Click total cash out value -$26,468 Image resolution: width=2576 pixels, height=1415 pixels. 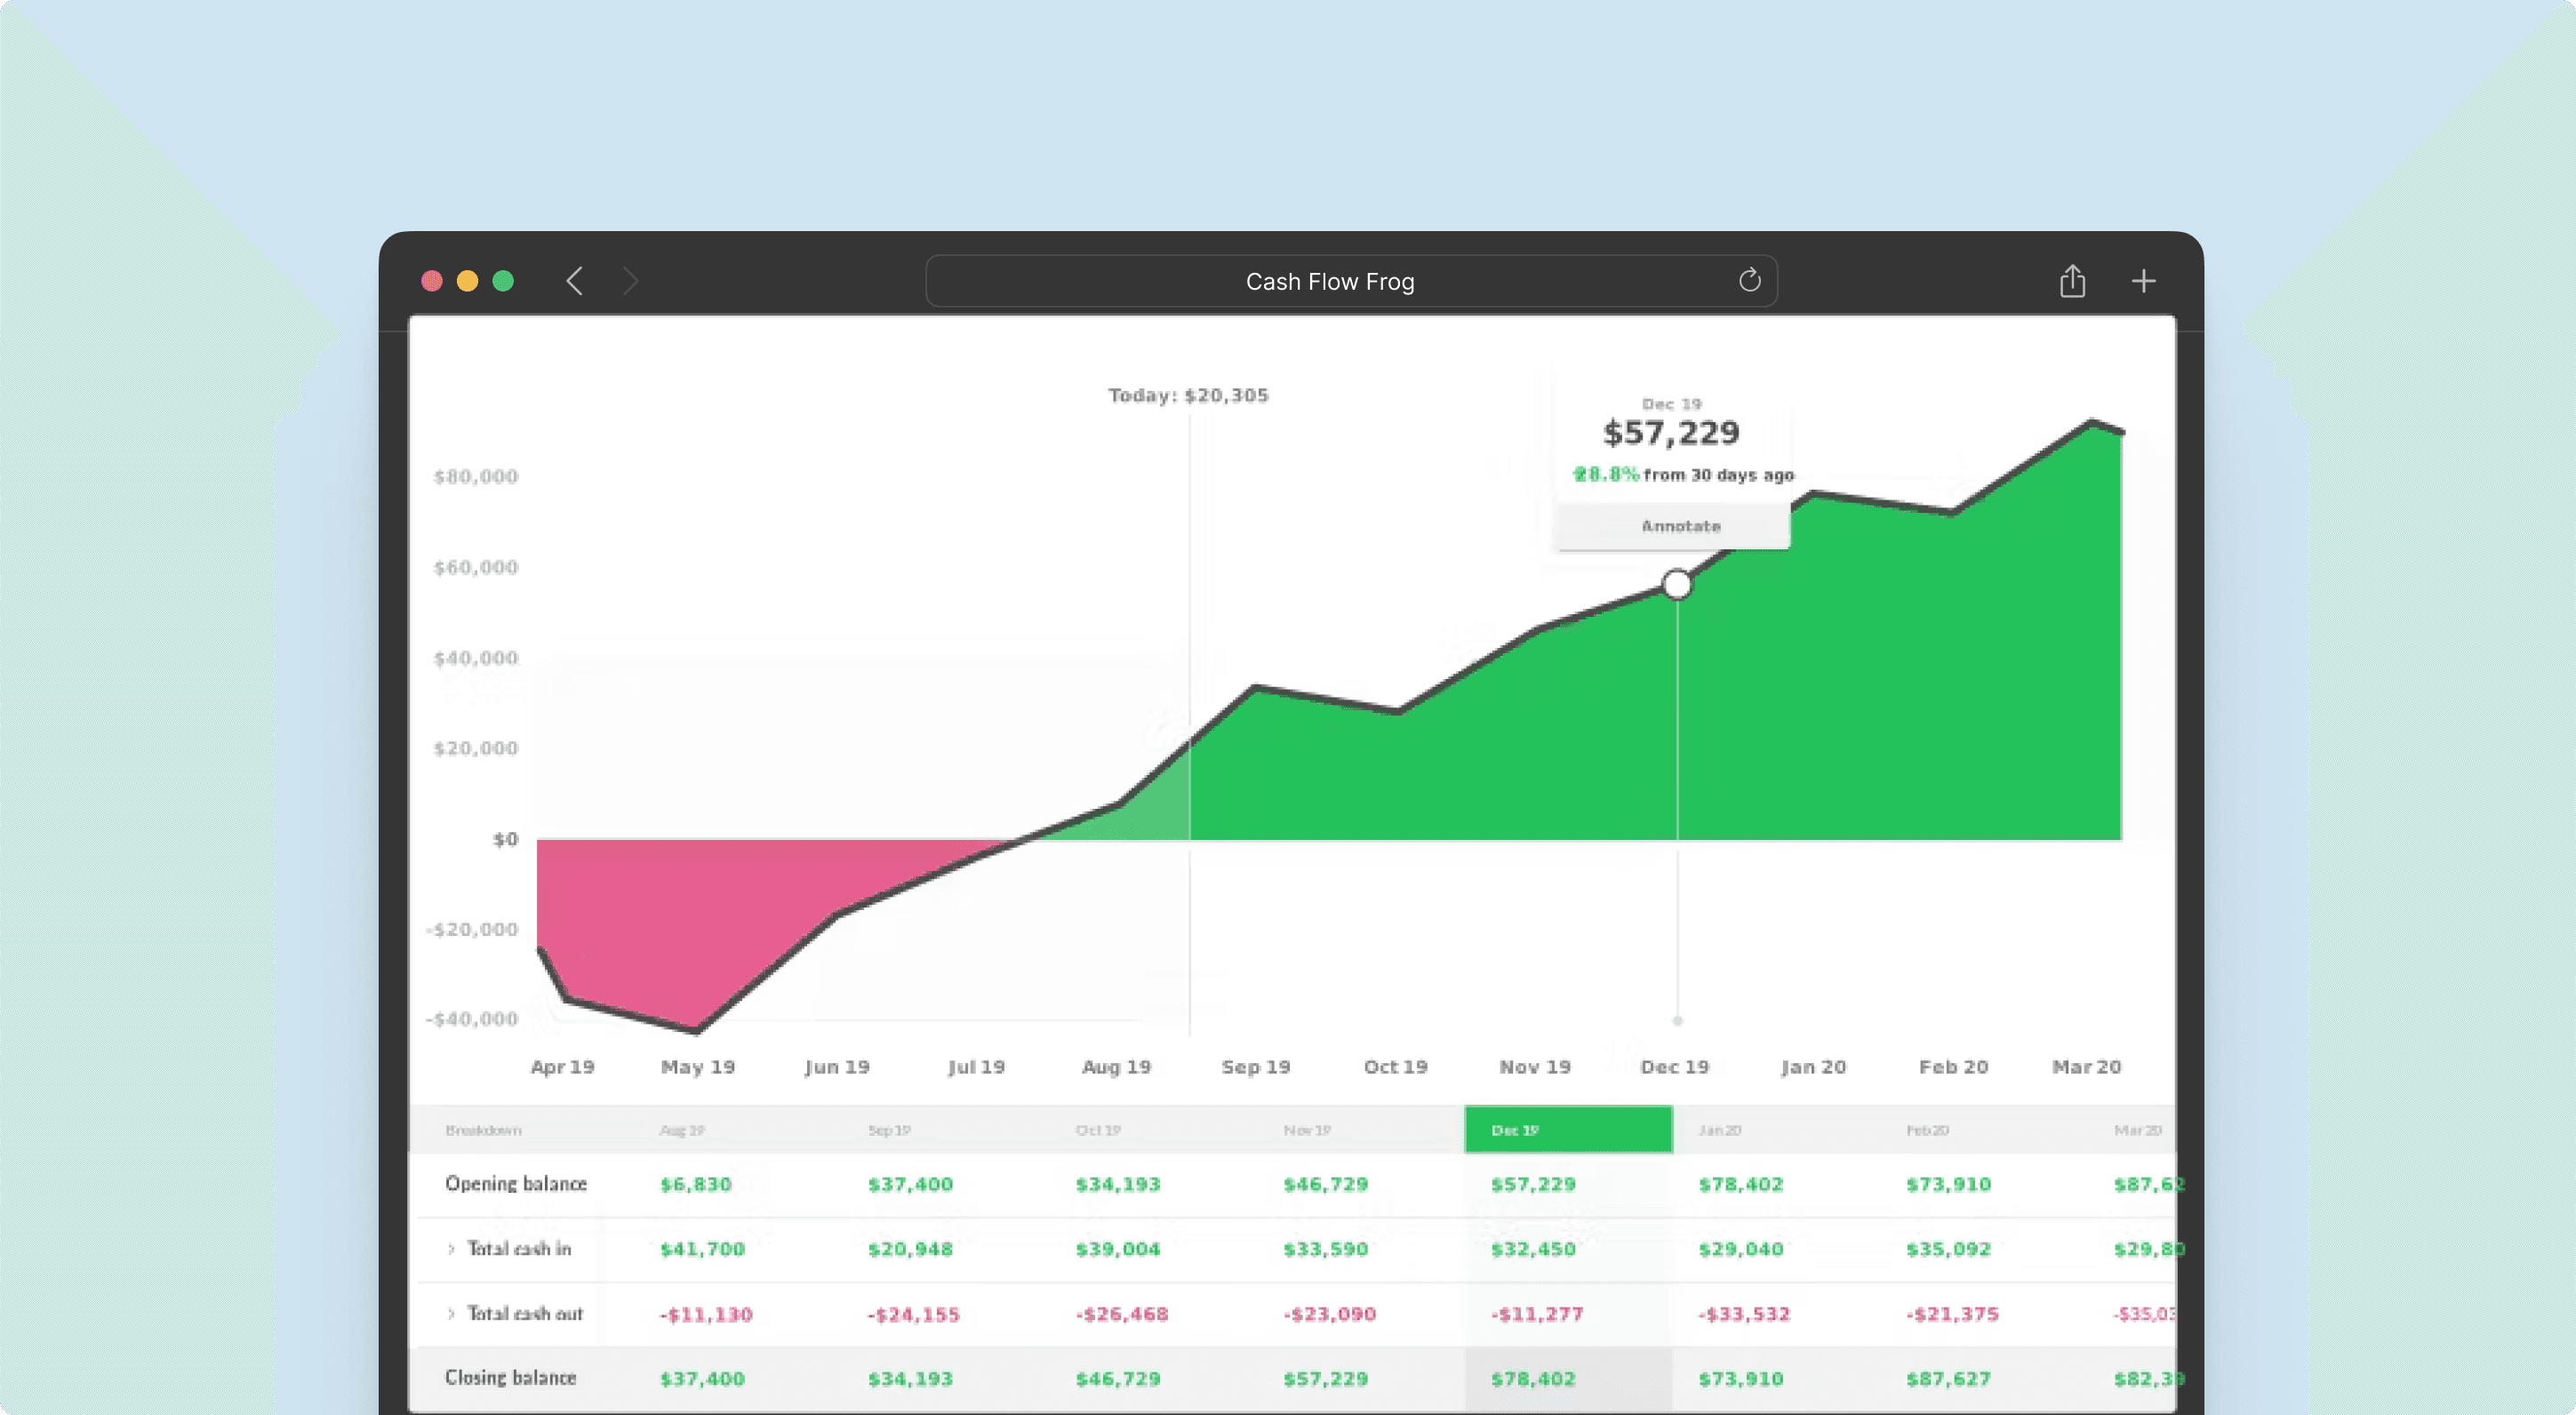coord(1122,1314)
